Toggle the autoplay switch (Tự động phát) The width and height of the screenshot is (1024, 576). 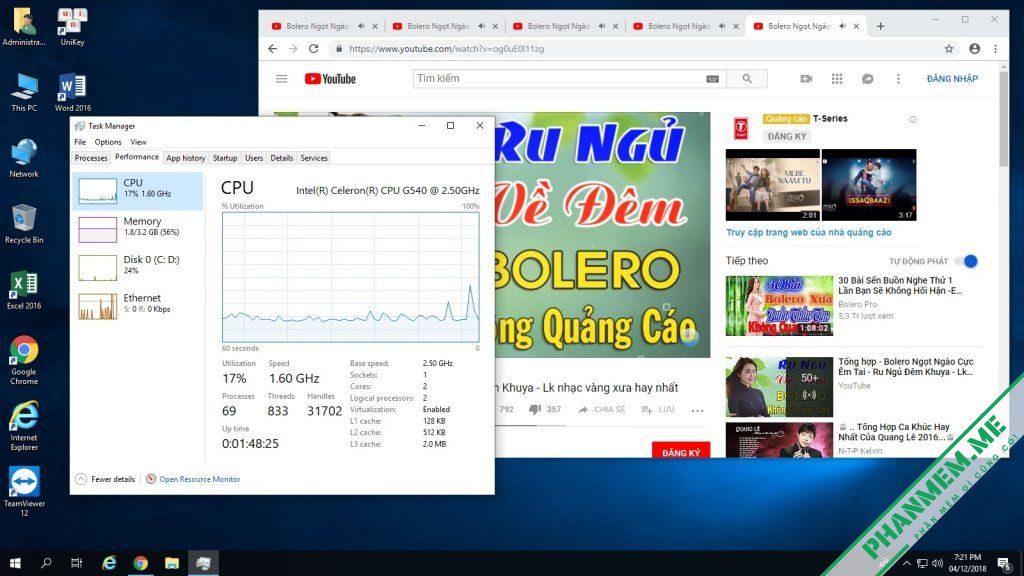point(967,261)
